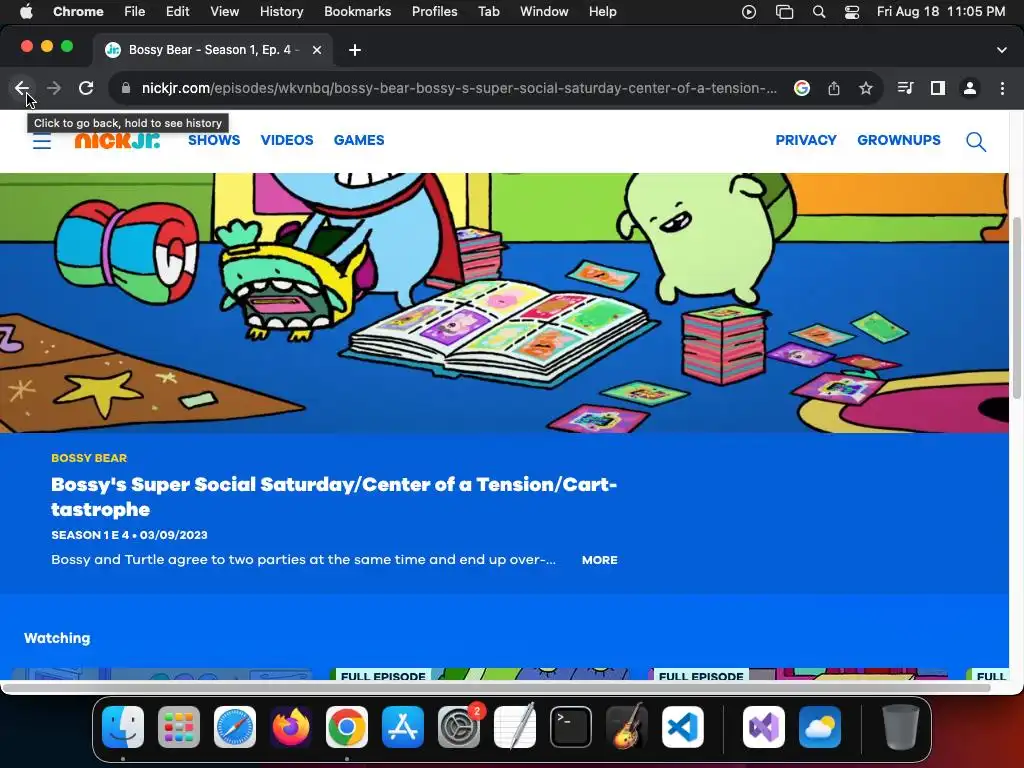Screen dimensions: 1024x768
Task: Click the menu bar date and time
Action: [941, 12]
